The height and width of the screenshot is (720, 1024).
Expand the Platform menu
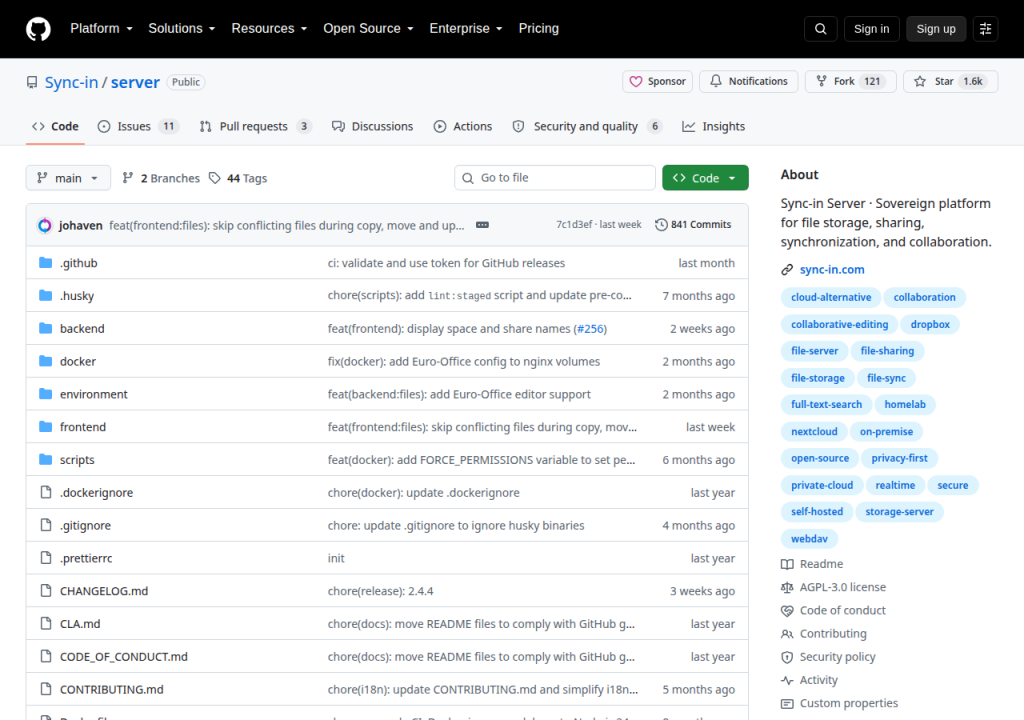click(101, 29)
